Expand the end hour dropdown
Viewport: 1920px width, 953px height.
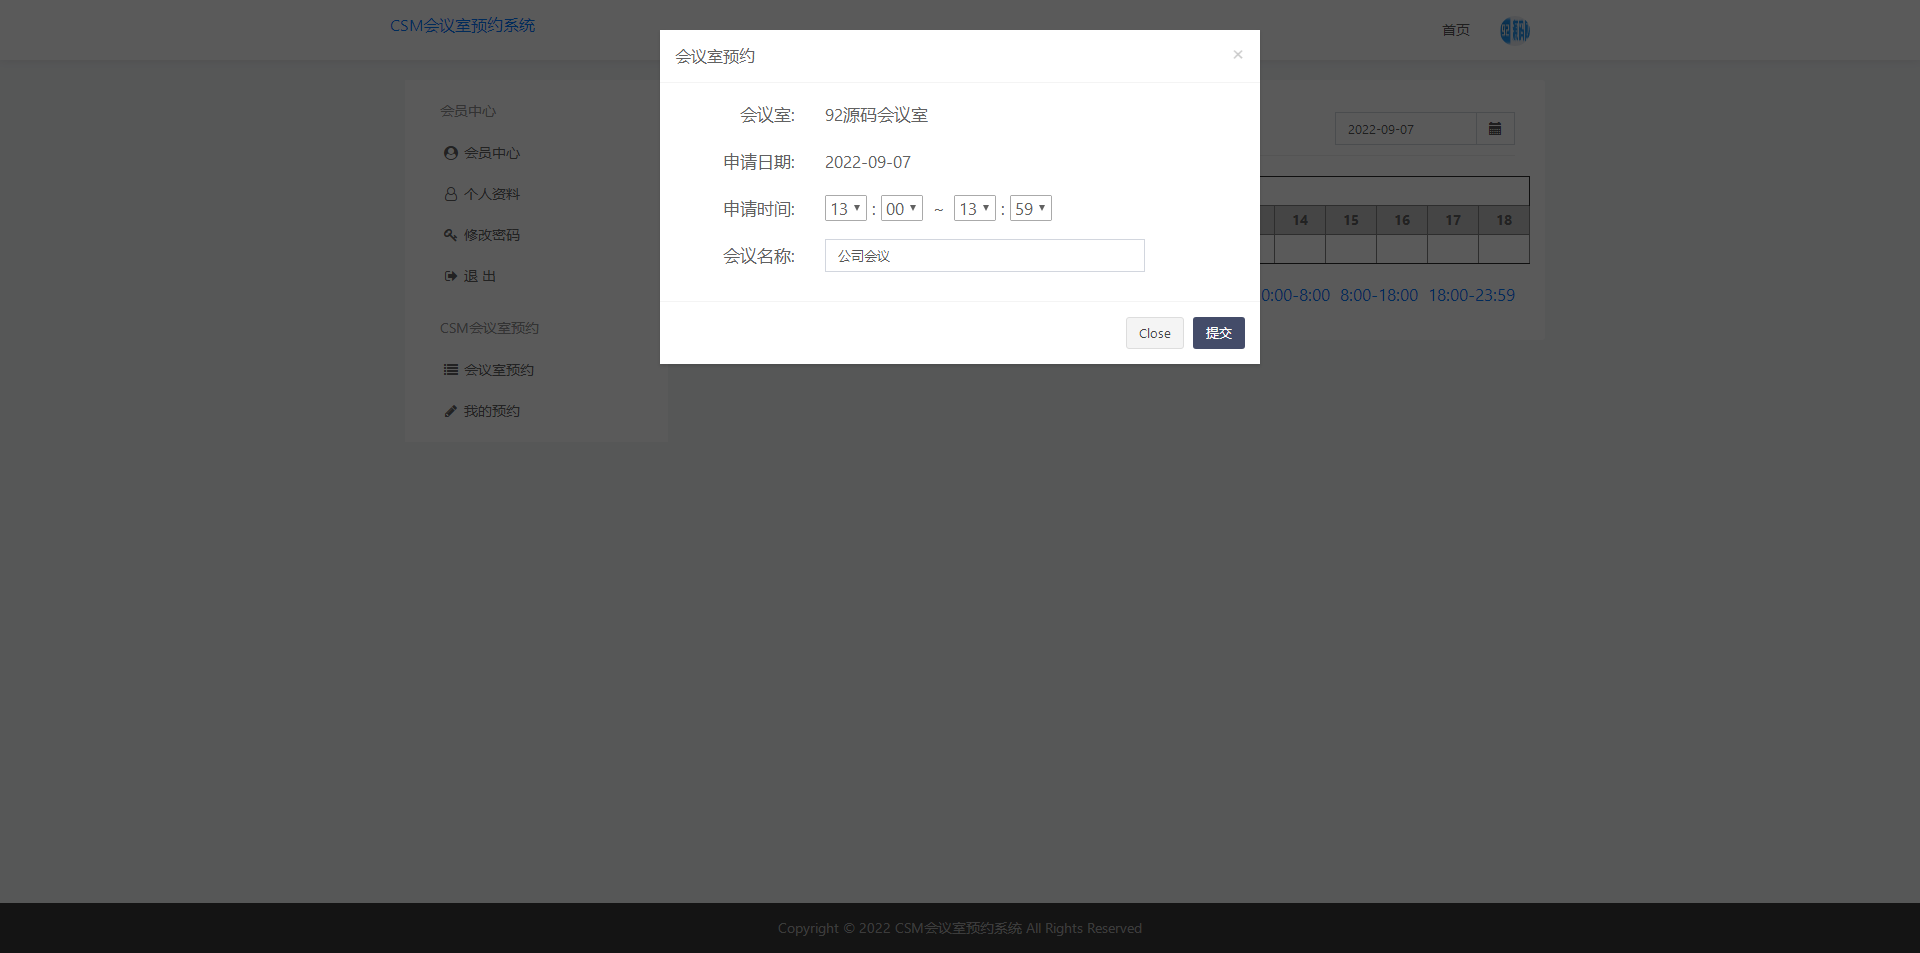click(974, 209)
